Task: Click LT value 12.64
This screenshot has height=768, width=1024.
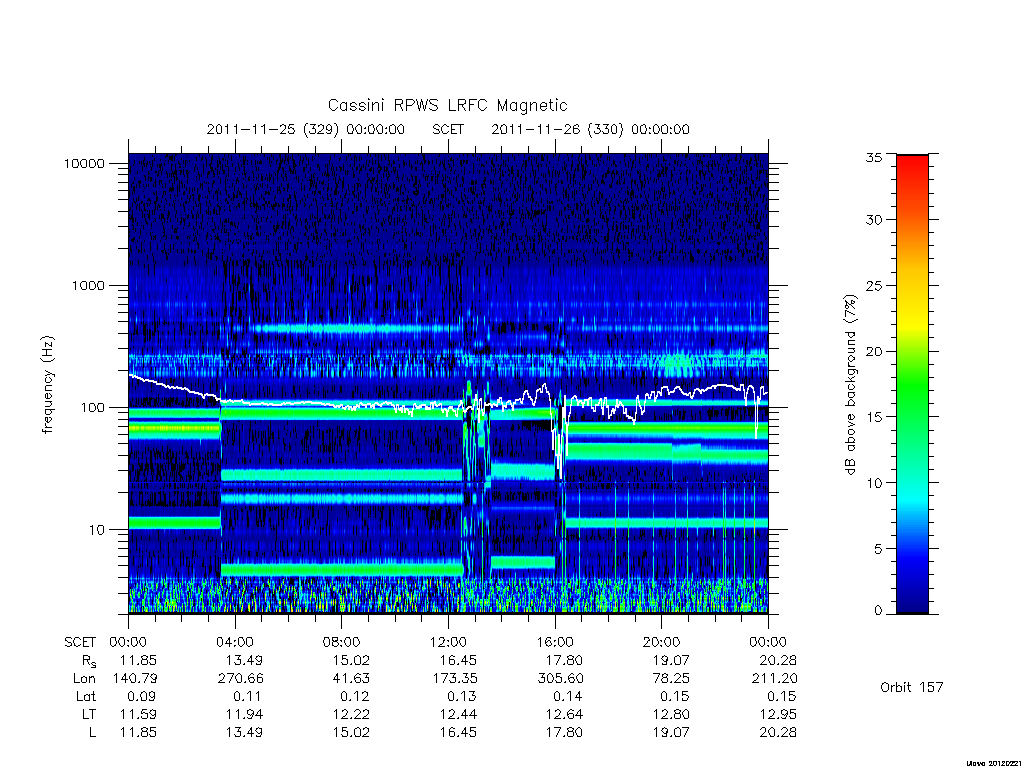Action: 564,714
